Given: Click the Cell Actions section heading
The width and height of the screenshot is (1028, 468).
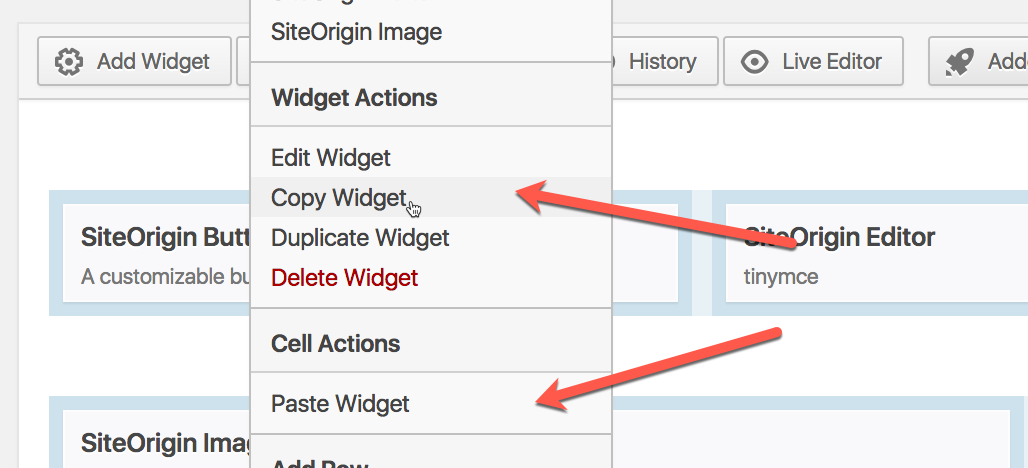Looking at the screenshot, I should (335, 344).
